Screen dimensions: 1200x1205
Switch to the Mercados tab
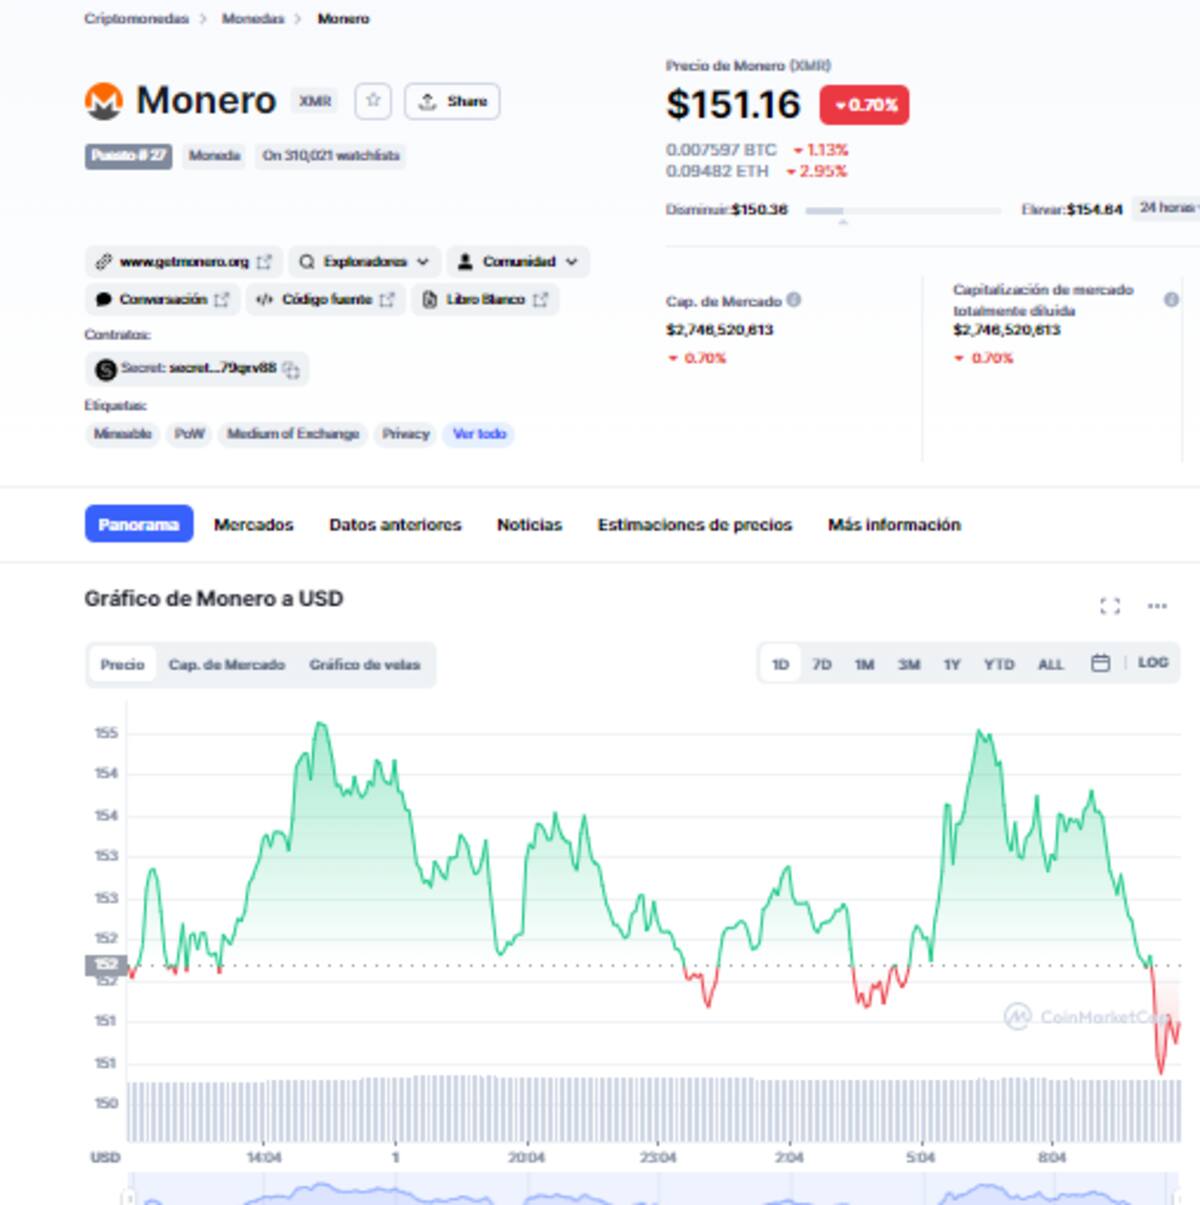253,525
